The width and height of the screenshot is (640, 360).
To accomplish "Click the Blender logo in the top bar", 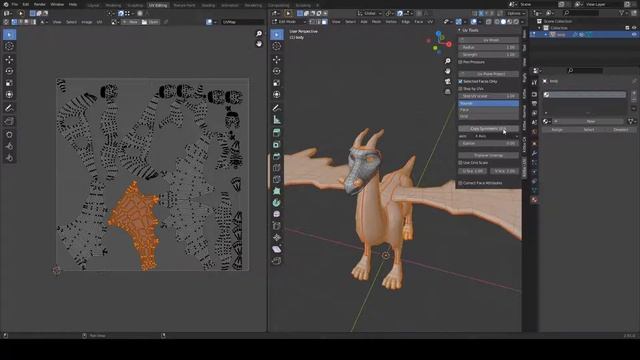I will tap(6, 4).
